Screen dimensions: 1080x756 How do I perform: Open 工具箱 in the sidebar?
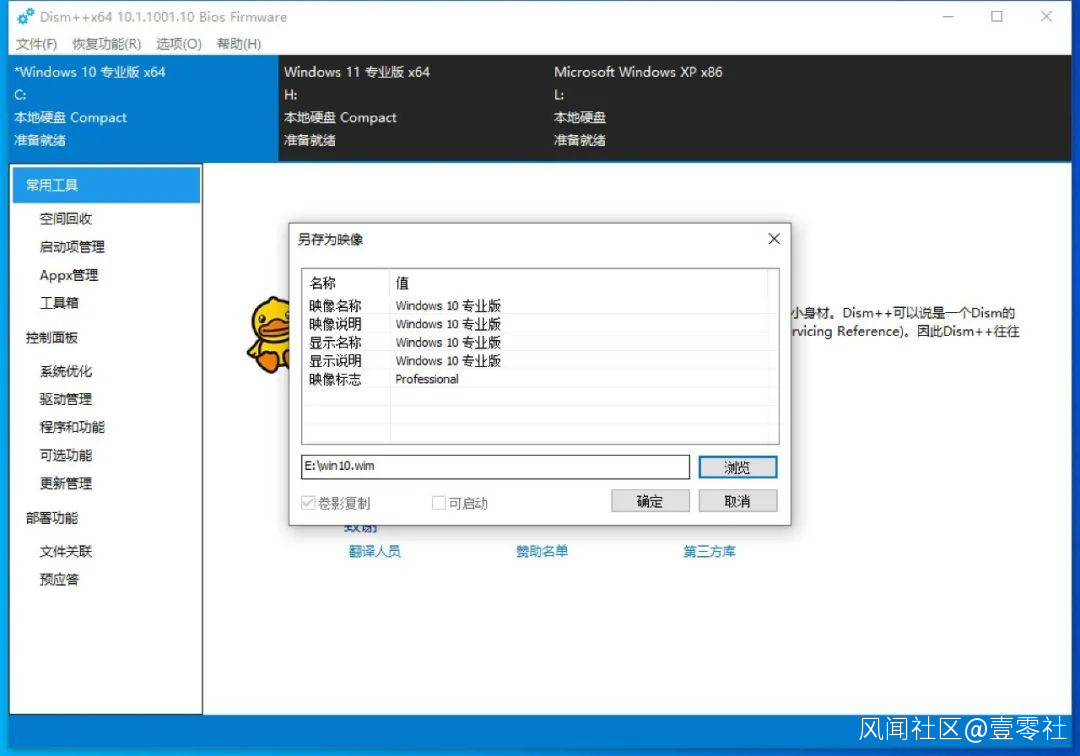tap(59, 303)
